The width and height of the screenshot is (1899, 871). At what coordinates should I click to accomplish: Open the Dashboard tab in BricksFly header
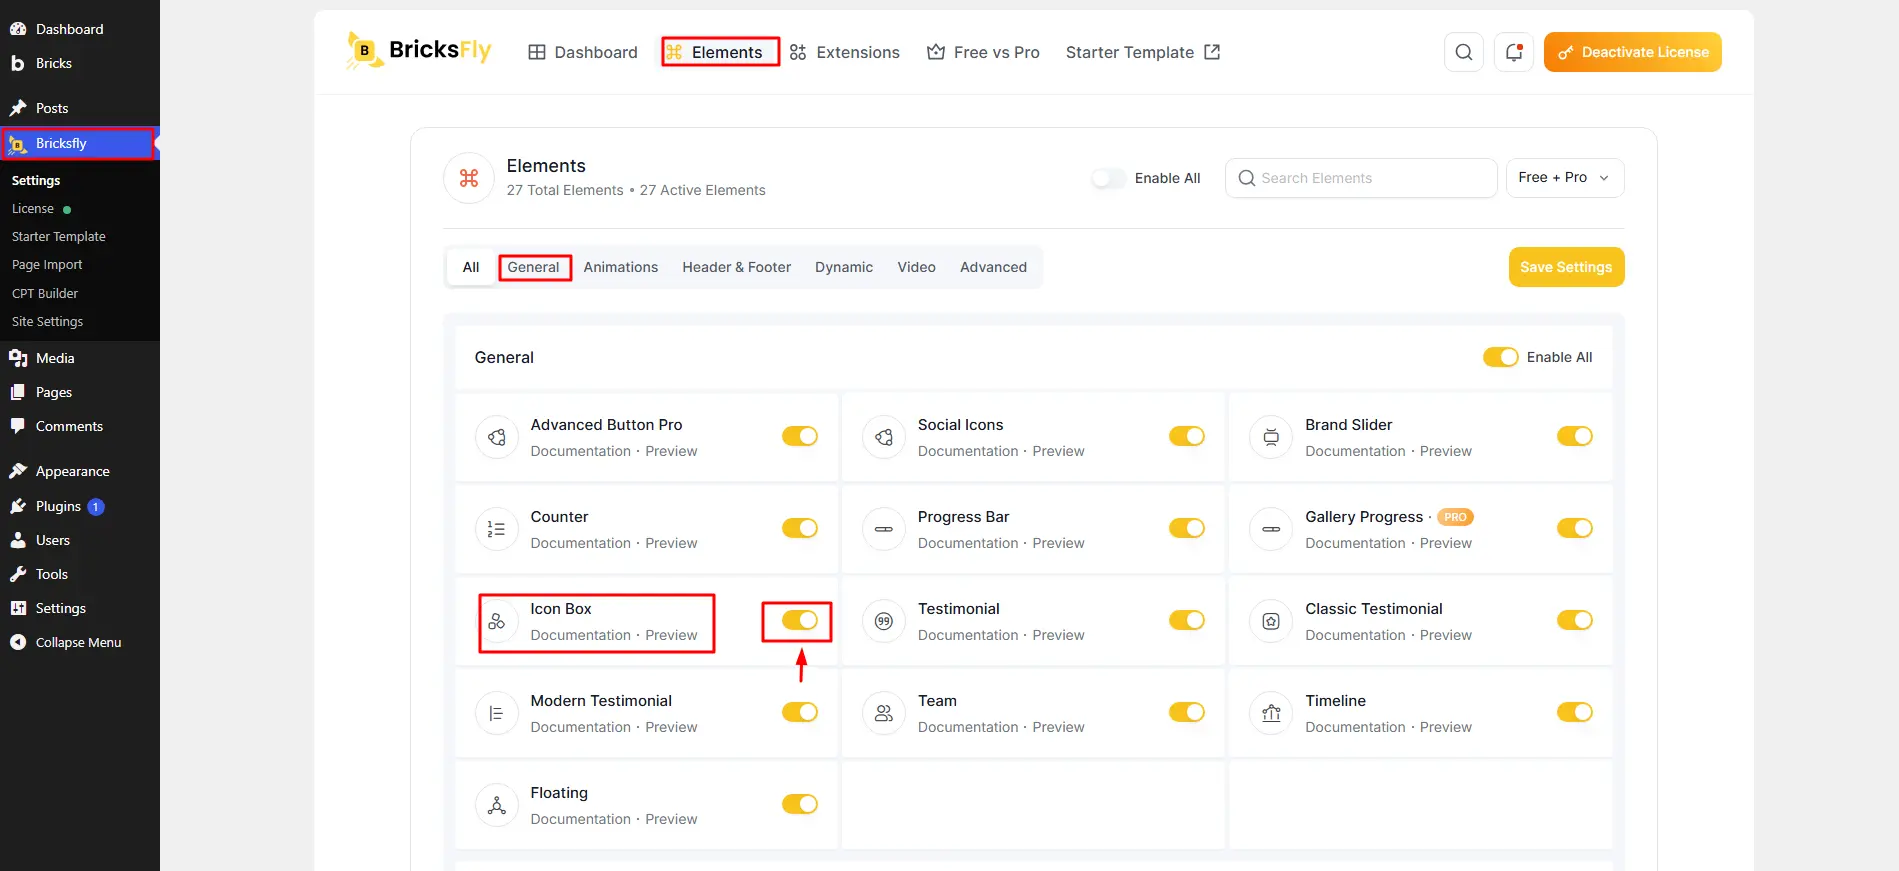[x=583, y=52]
